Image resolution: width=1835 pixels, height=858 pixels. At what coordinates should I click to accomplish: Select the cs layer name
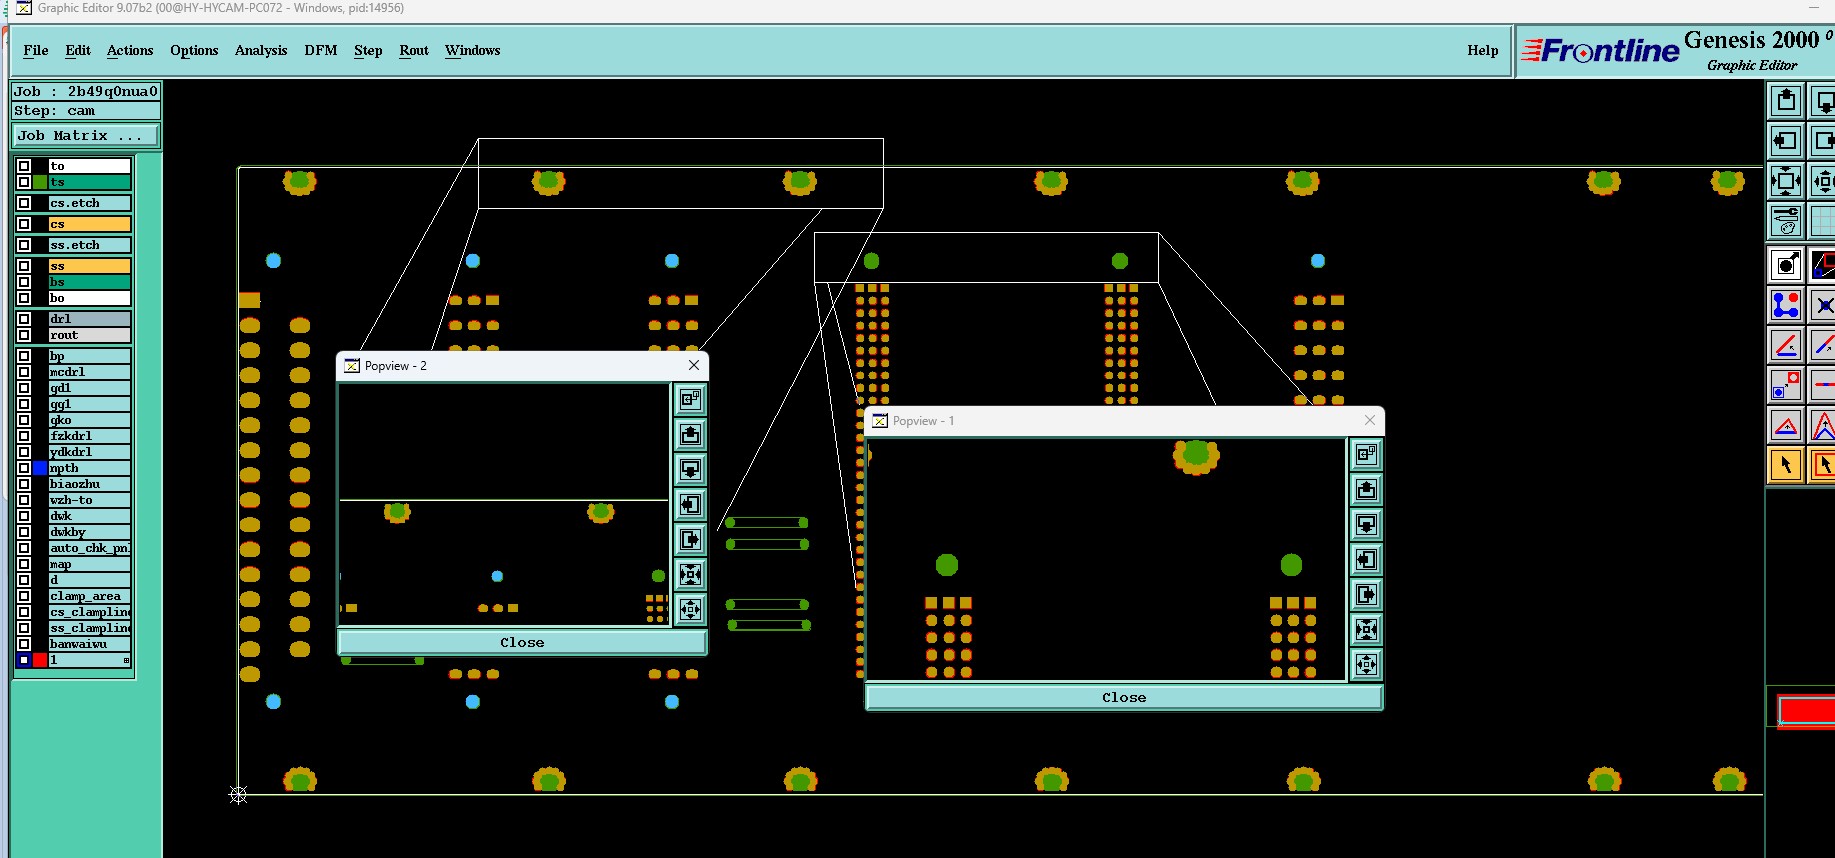point(90,224)
